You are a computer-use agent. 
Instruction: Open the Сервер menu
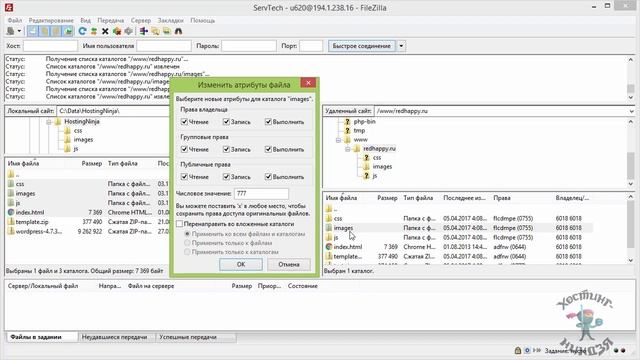pos(141,20)
